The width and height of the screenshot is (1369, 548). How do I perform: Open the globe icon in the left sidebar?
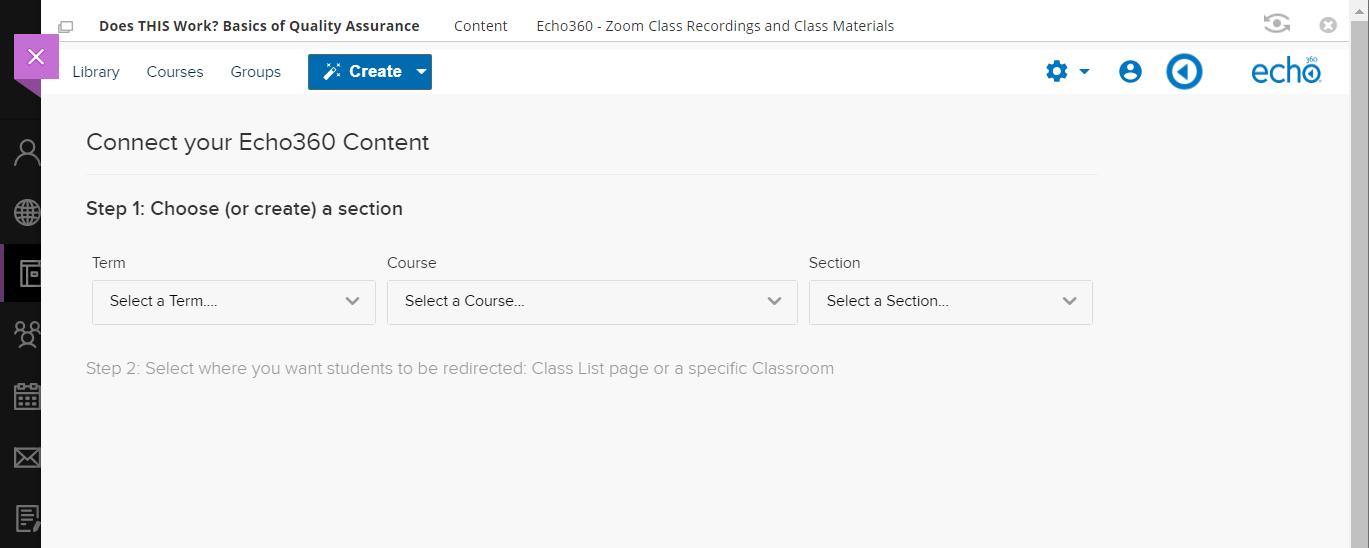(27, 212)
